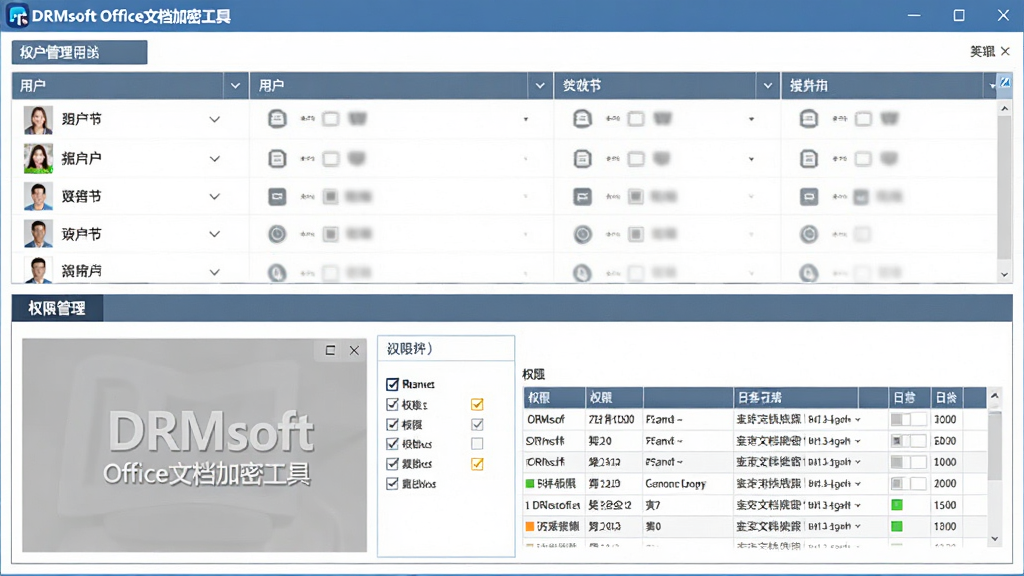1024x576 pixels.
Task: Open small arrow dropdown in first row's second column
Action: 526,120
